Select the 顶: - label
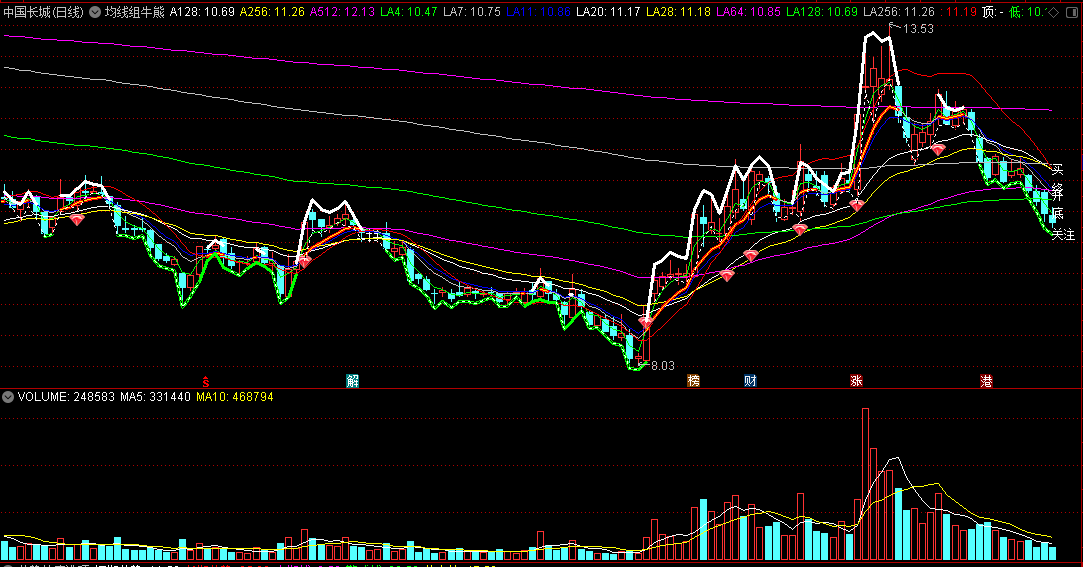The height and width of the screenshot is (567, 1083). 993,12
